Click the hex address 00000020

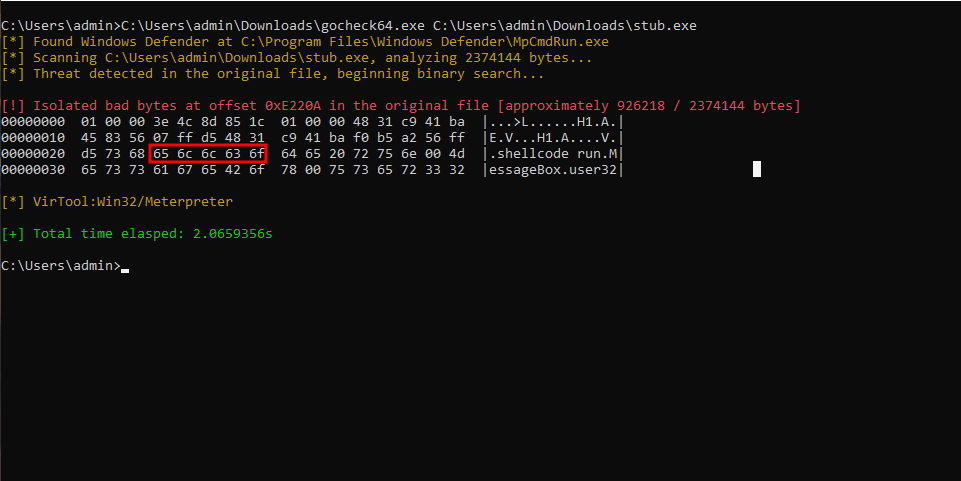tap(33, 153)
